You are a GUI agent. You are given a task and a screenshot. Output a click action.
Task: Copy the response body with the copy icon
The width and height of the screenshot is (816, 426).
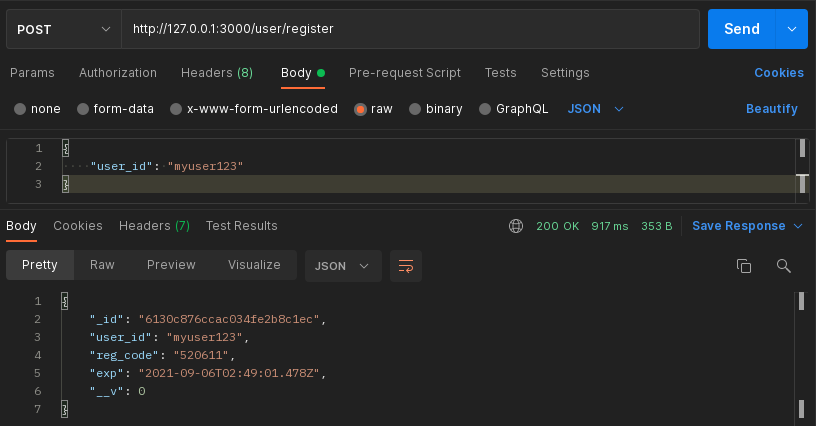[x=744, y=265]
